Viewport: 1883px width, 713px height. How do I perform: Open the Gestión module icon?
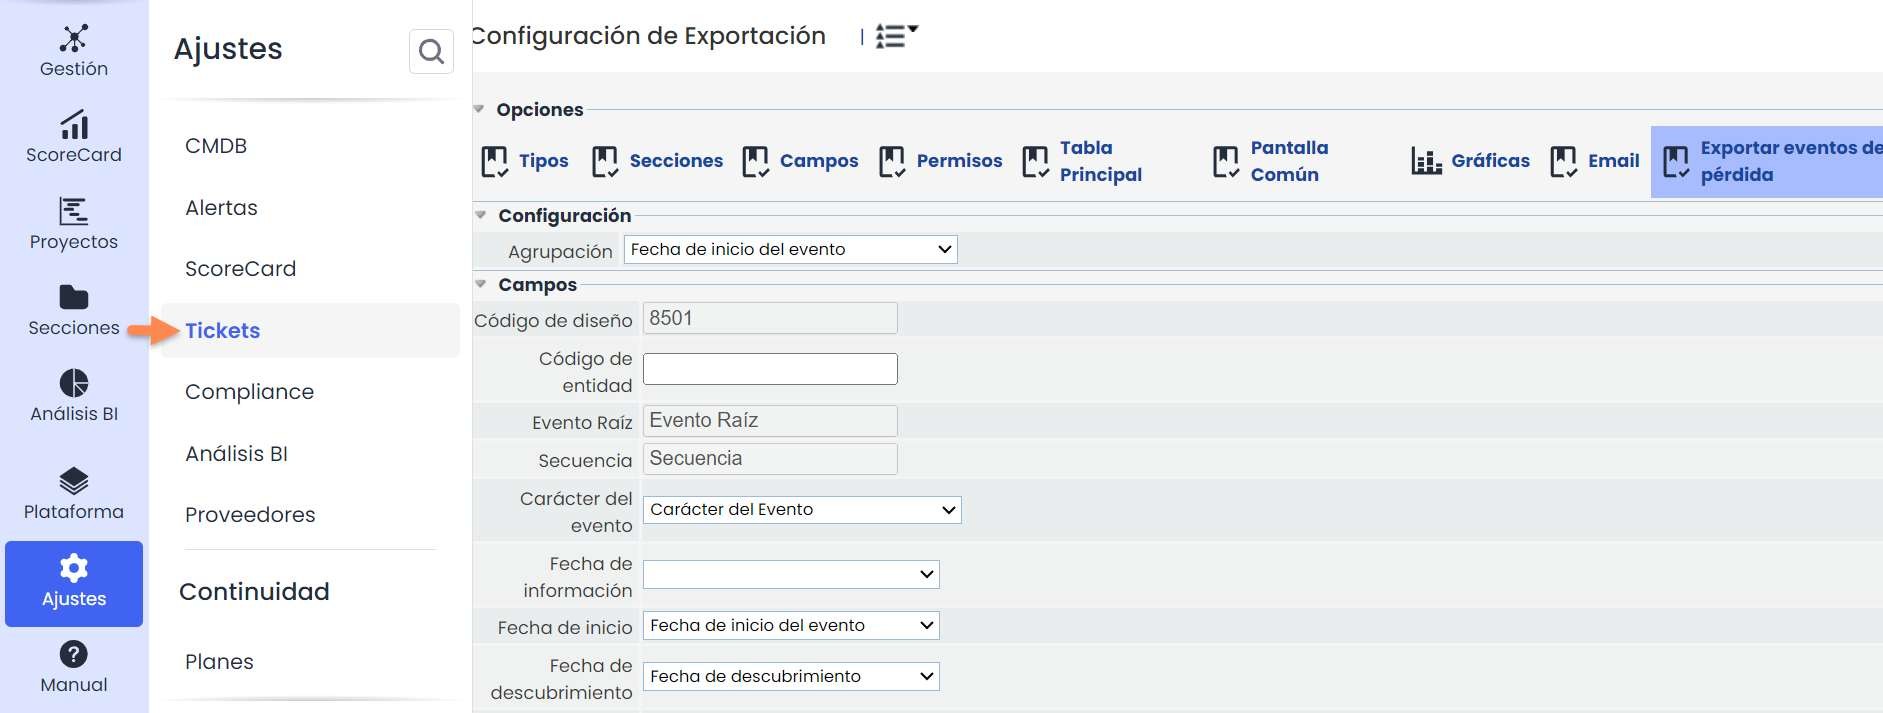pyautogui.click(x=74, y=39)
